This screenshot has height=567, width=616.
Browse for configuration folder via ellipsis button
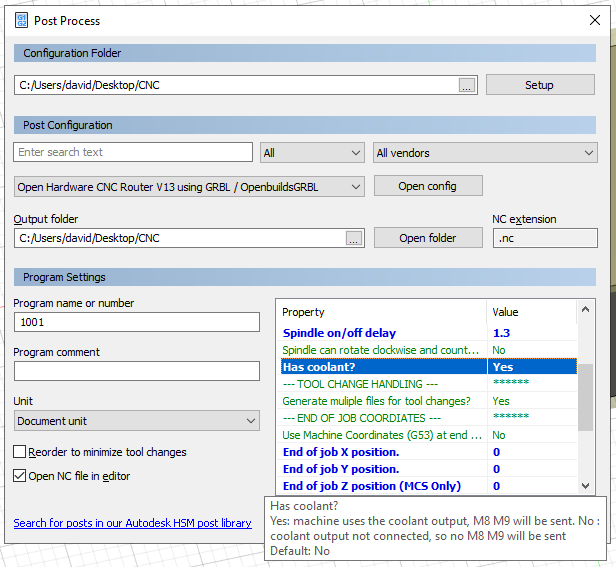point(467,86)
